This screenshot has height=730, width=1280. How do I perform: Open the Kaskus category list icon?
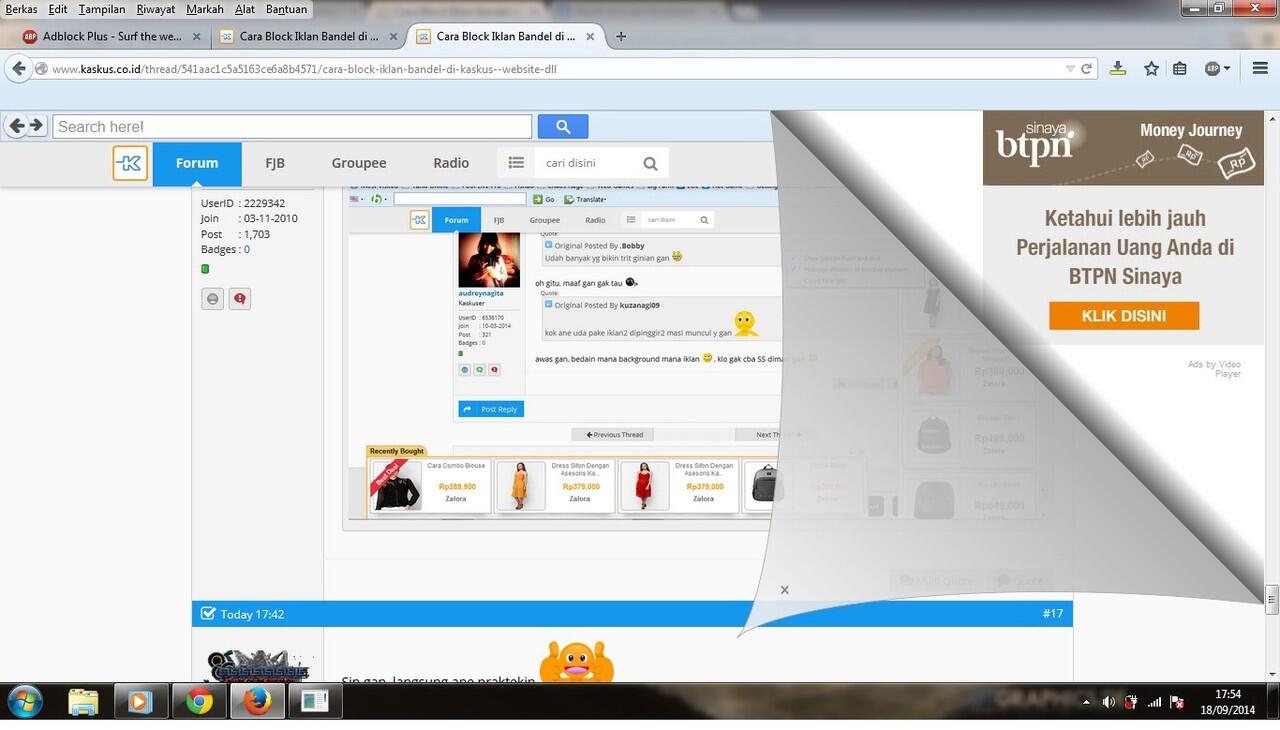(x=516, y=163)
